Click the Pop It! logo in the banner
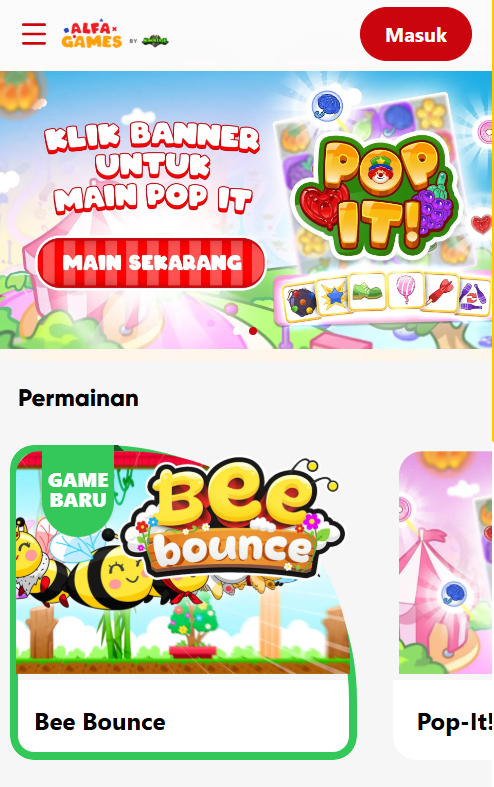The image size is (494, 787). (x=379, y=195)
